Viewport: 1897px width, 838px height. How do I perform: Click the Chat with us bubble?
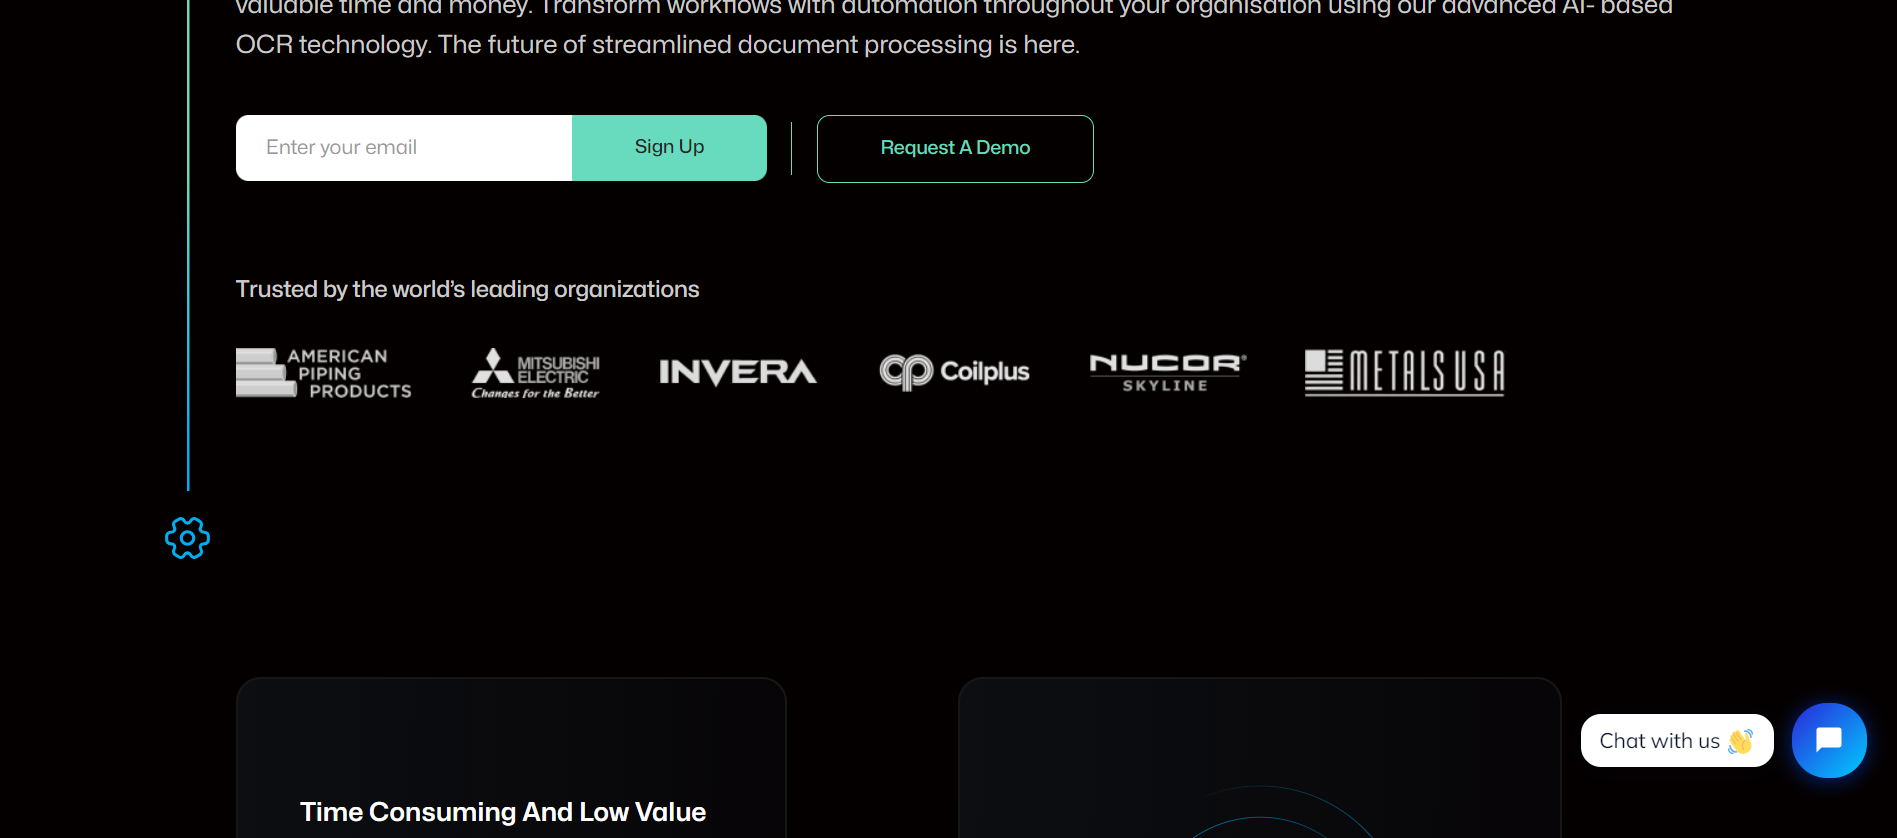(x=1677, y=741)
